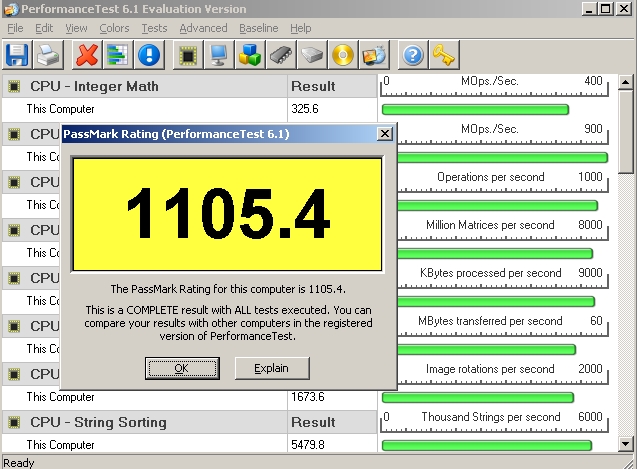The width and height of the screenshot is (637, 469).
Task: Click the Explain button
Action: pyautogui.click(x=272, y=369)
